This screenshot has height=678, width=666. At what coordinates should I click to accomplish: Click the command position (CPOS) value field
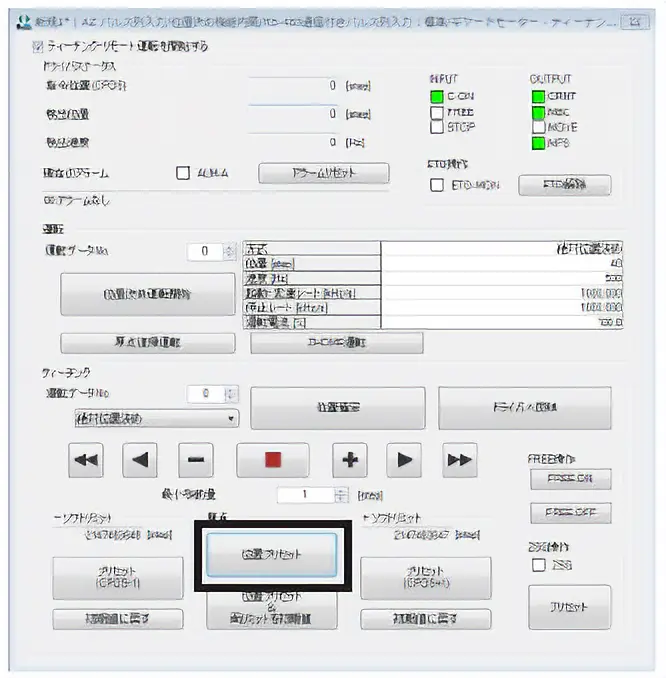[x=293, y=86]
